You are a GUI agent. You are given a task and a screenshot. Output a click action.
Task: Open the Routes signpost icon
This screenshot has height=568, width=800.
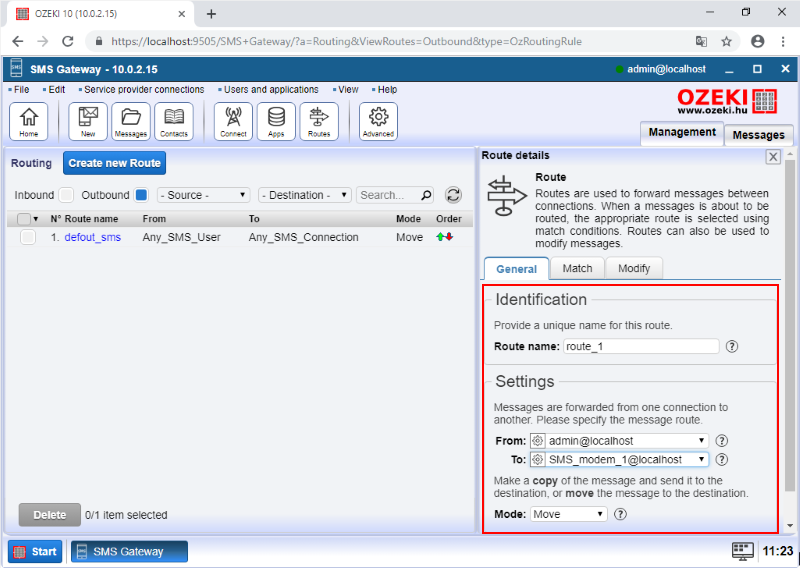point(319,121)
